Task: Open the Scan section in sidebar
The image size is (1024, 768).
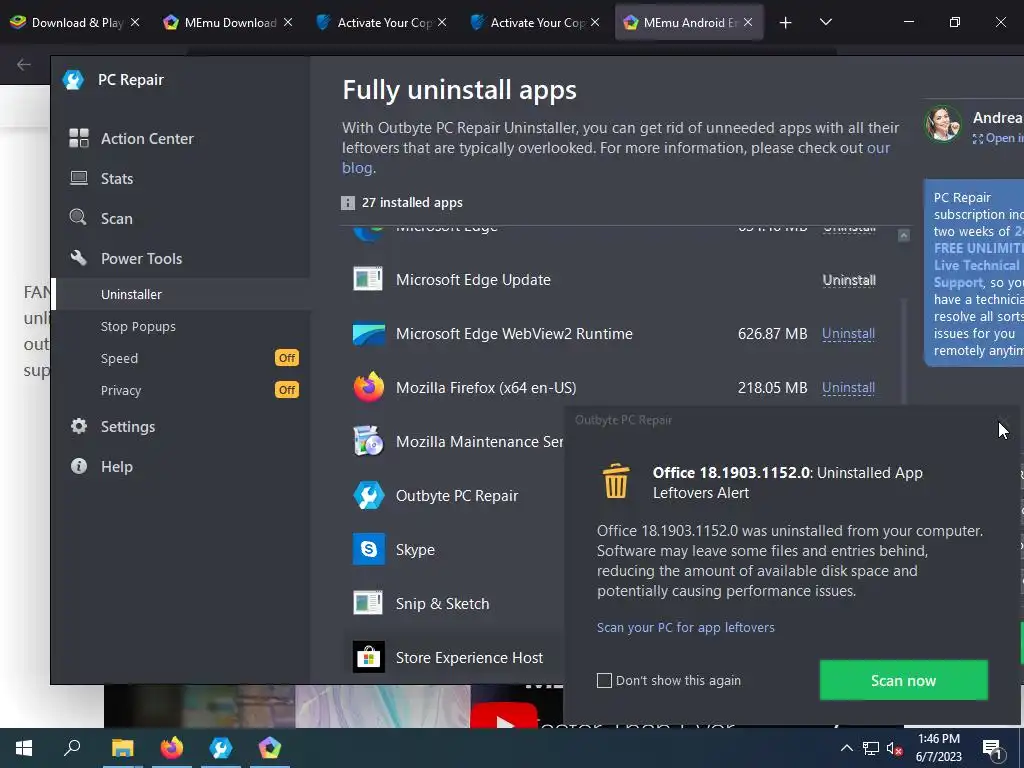Action: [116, 219]
